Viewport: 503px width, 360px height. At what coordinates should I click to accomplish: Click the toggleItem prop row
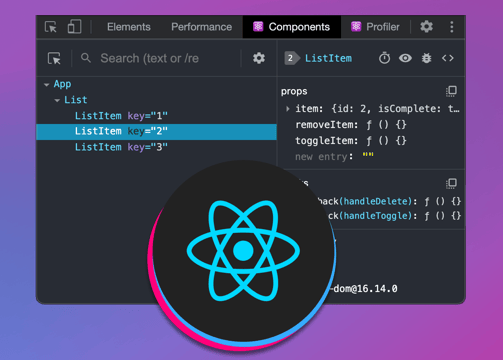coord(351,141)
